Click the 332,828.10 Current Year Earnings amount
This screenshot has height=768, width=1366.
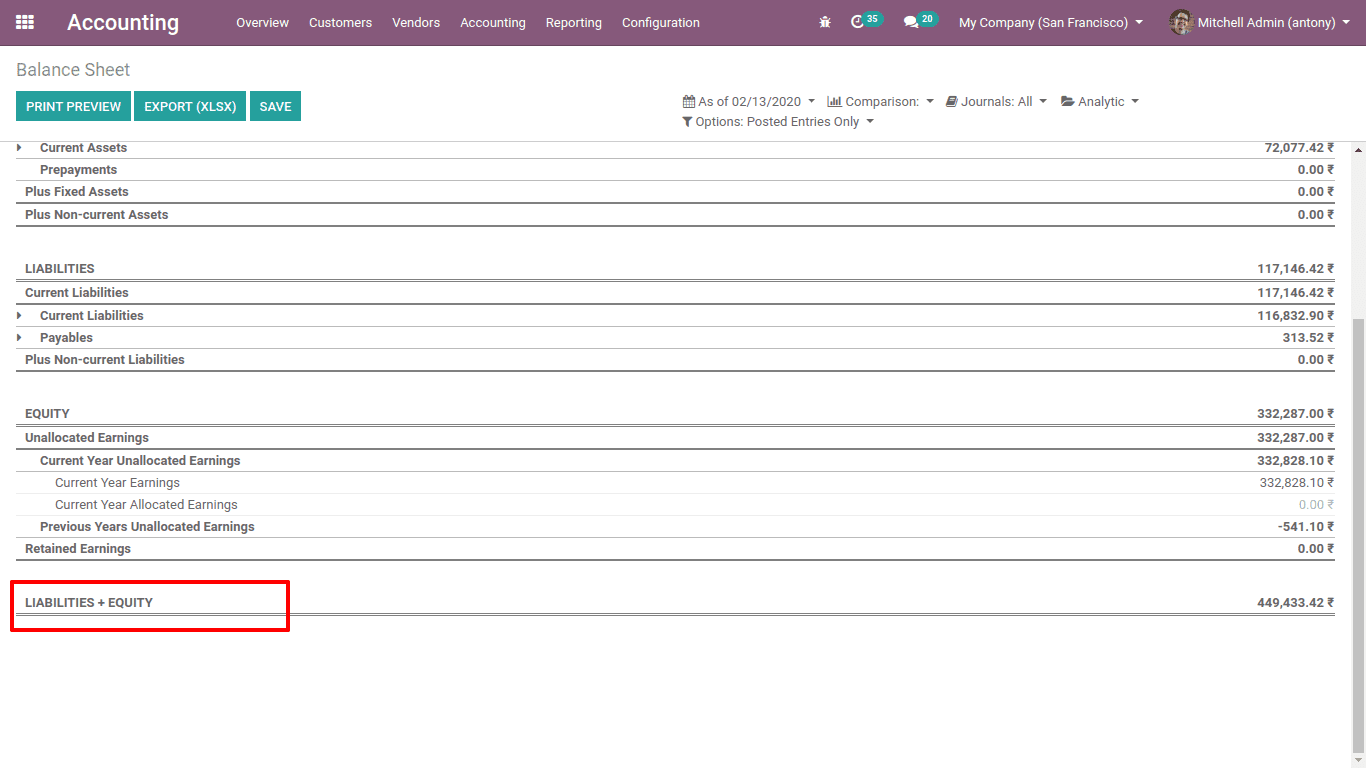click(x=1296, y=483)
